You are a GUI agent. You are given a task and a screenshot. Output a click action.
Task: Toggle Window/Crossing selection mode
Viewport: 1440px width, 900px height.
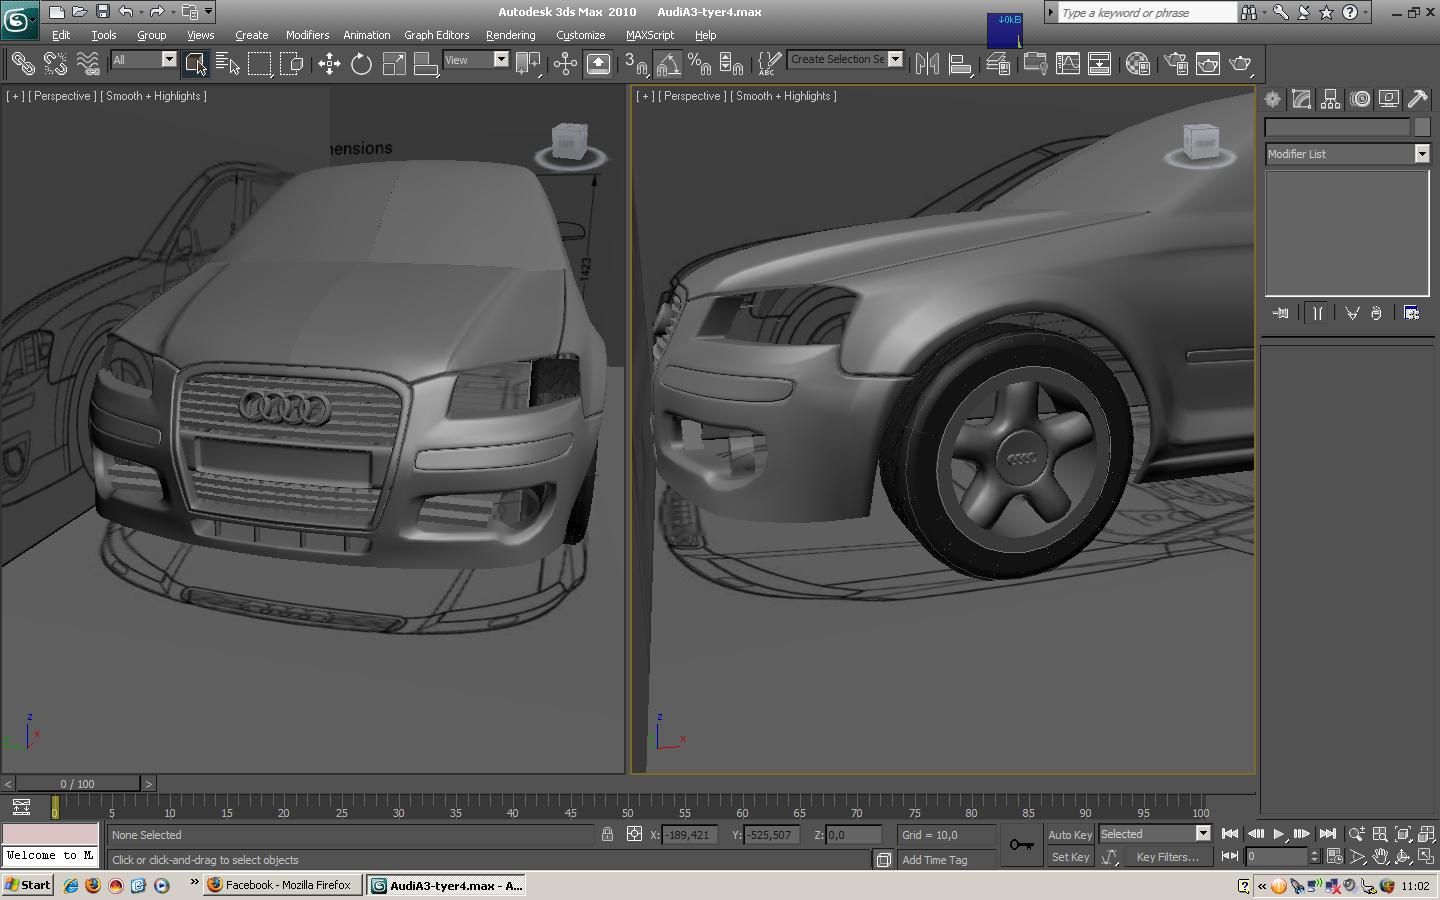click(x=292, y=64)
